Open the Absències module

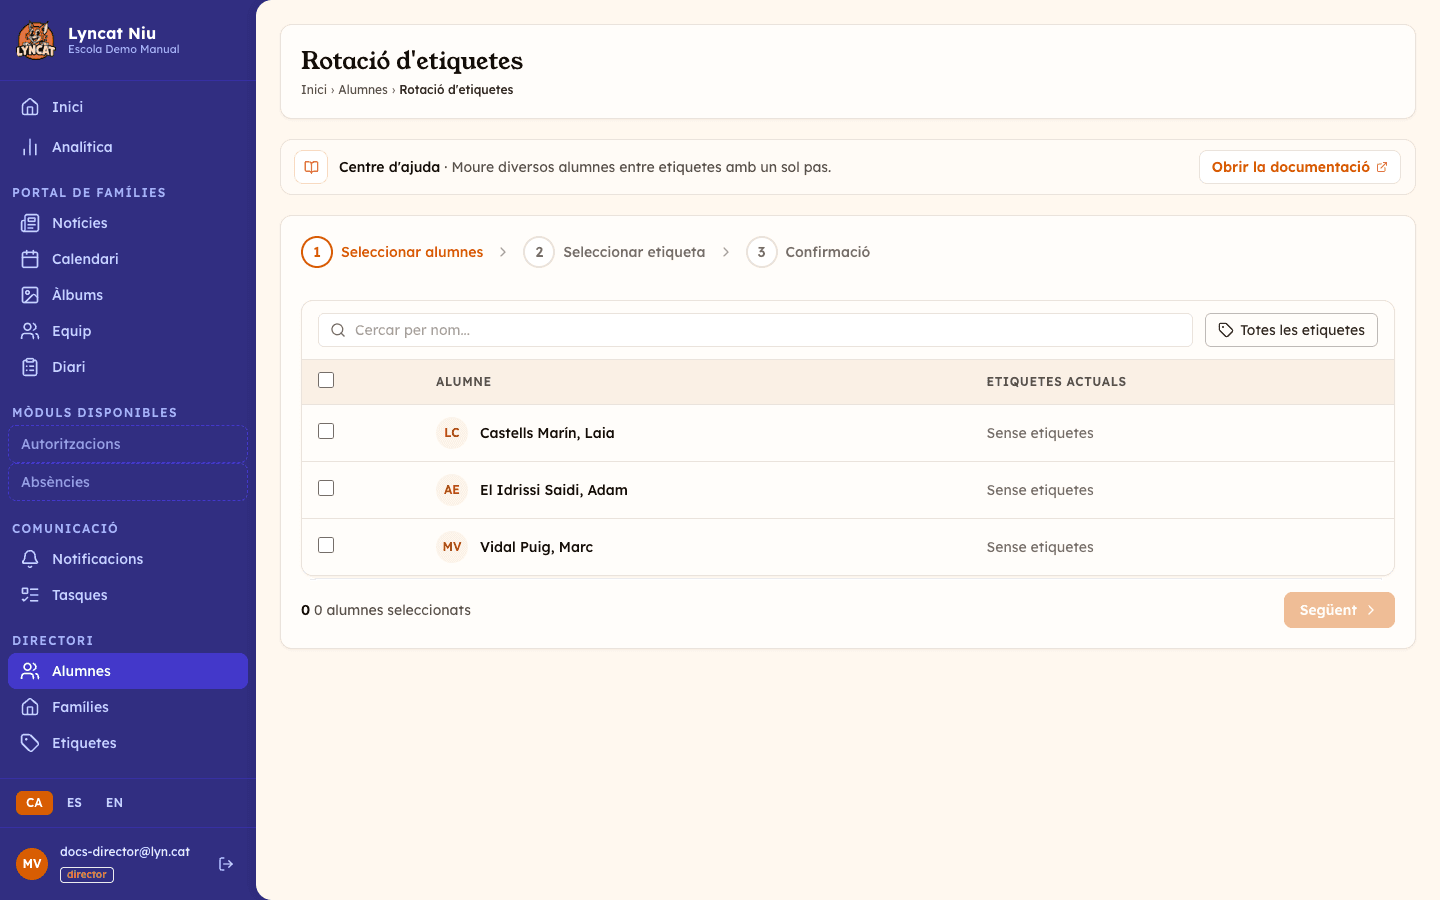(128, 482)
